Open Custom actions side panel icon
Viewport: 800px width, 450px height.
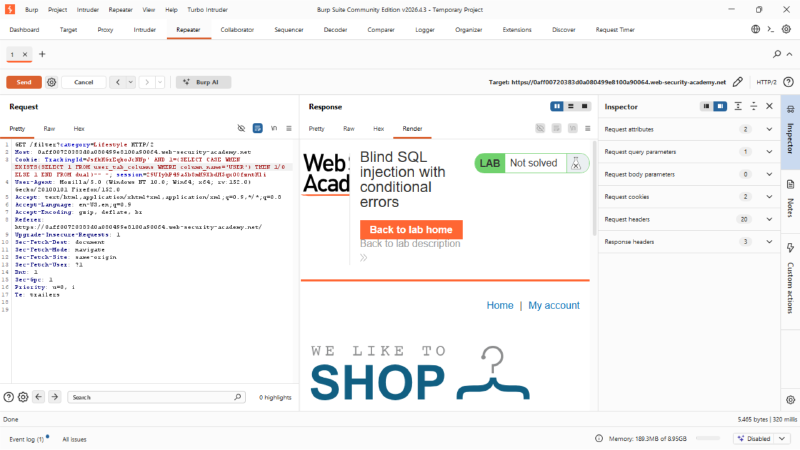pos(790,248)
